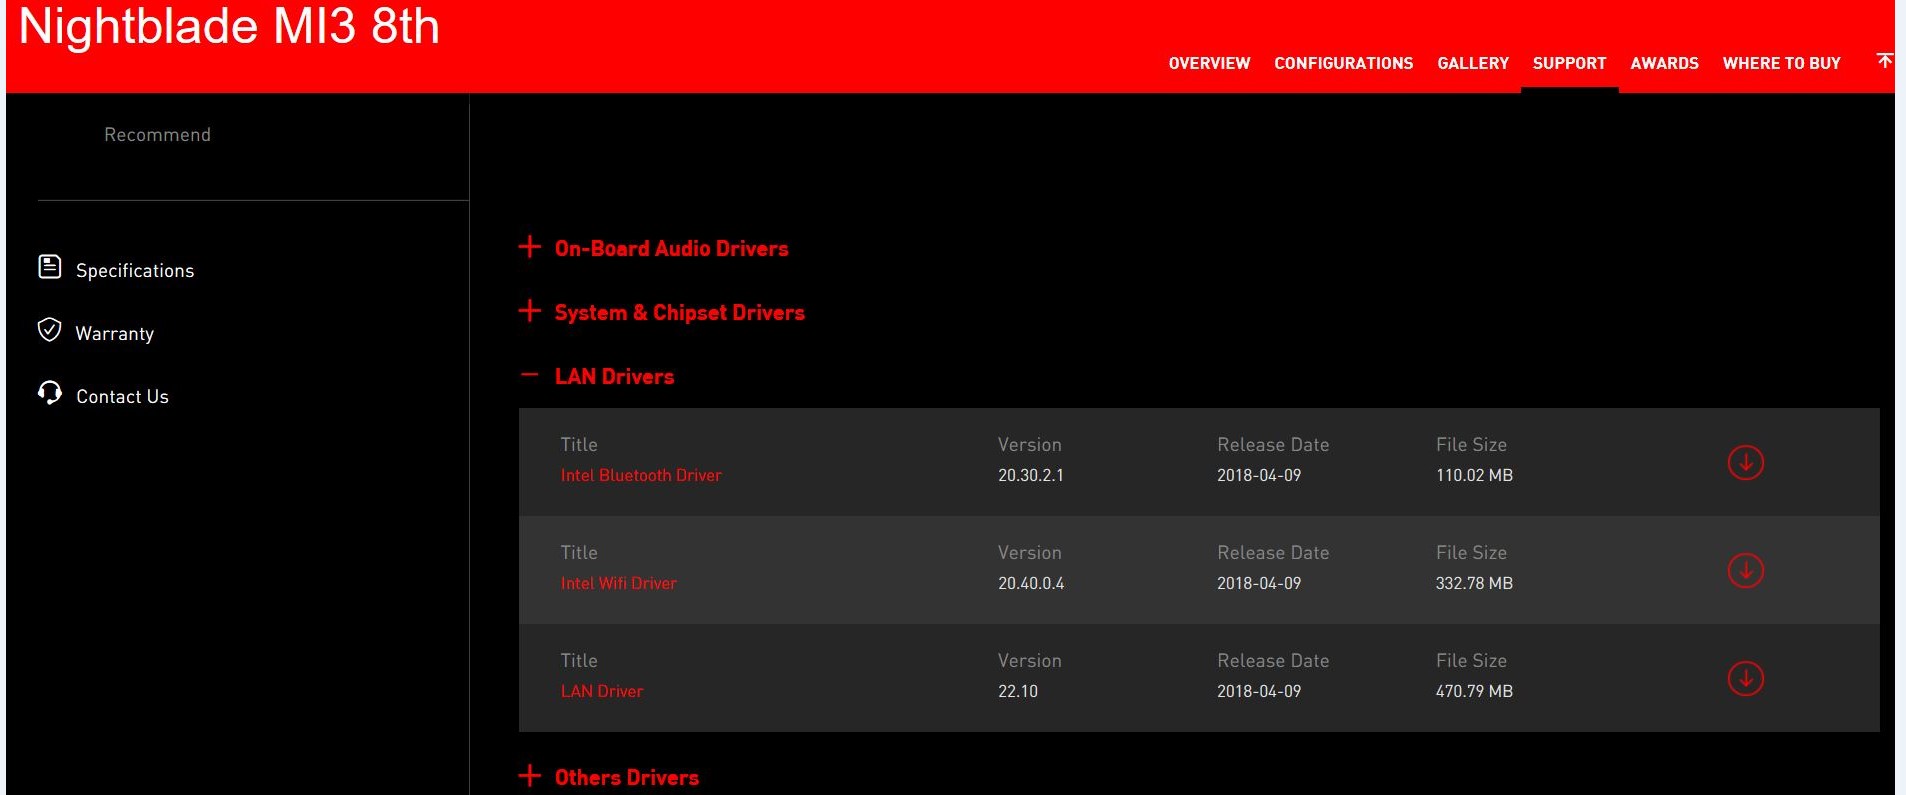Image resolution: width=1906 pixels, height=795 pixels.
Task: Click the Nightblade MI3 8th title
Action: [229, 26]
